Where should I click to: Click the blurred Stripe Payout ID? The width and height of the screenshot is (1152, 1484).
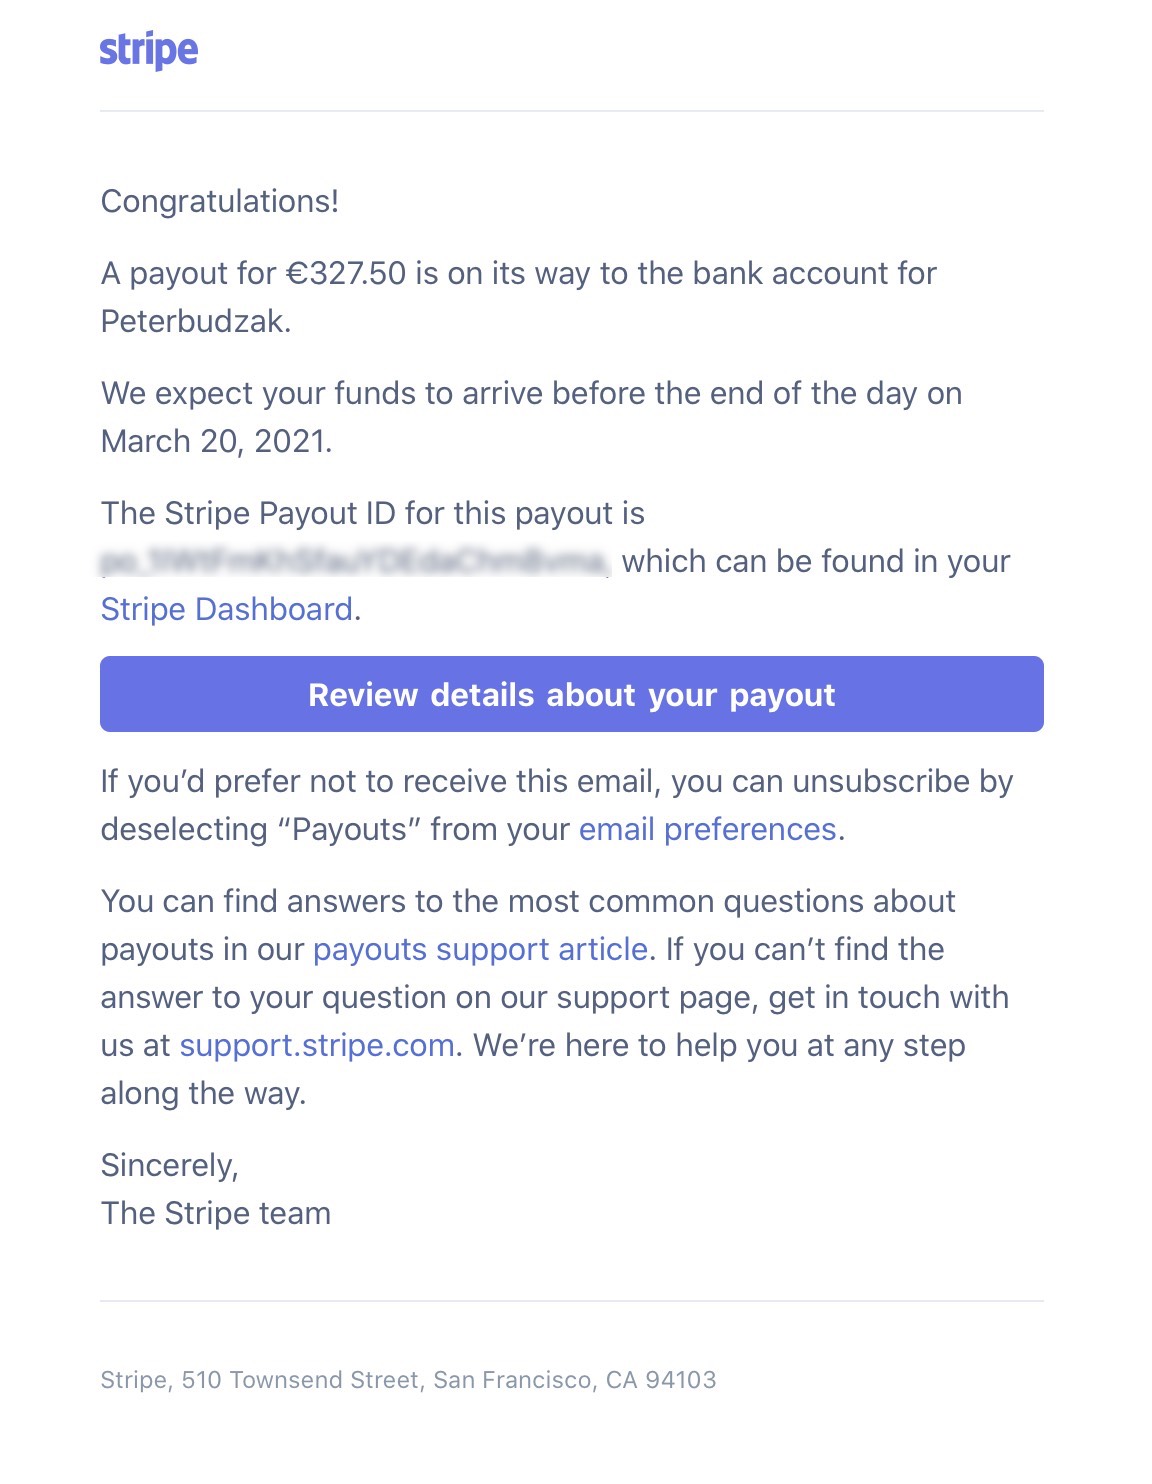(x=354, y=562)
